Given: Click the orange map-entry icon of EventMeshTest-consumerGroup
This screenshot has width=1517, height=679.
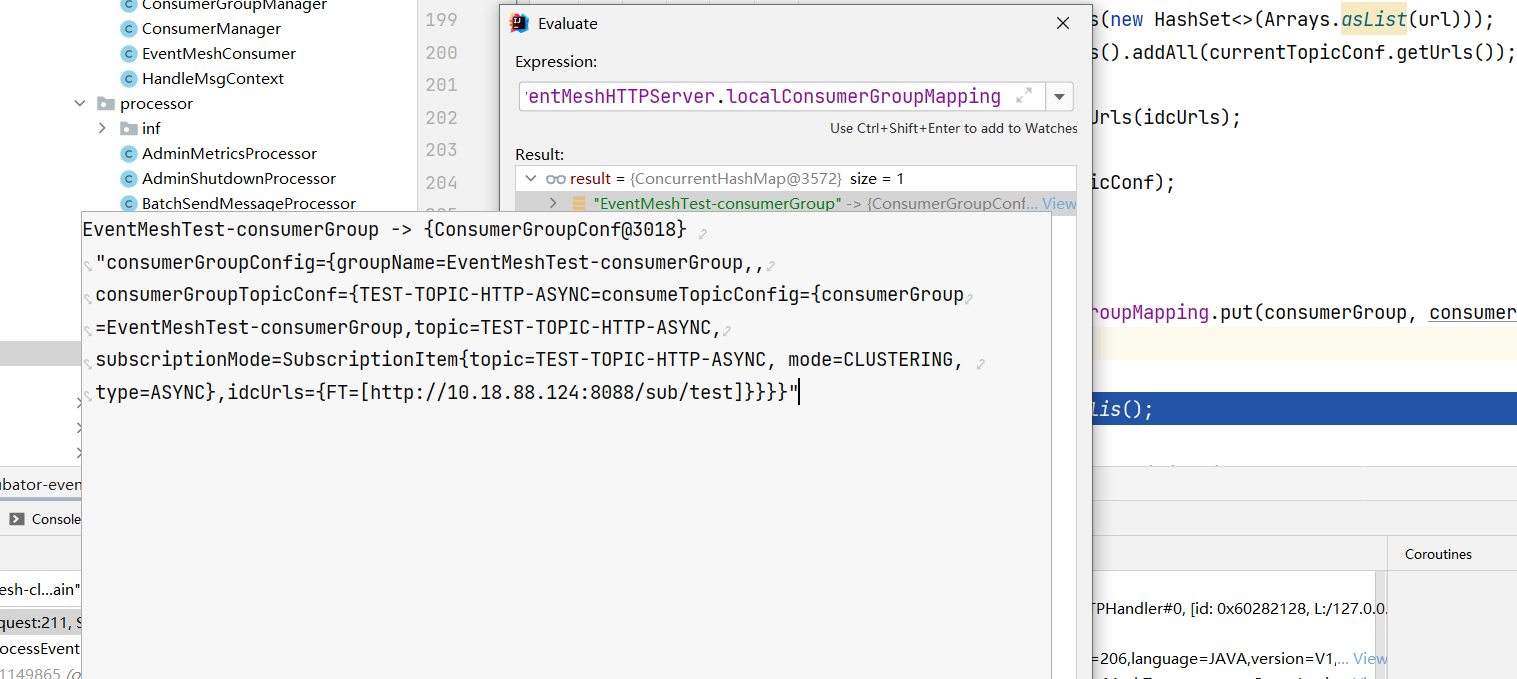Looking at the screenshot, I should tap(578, 204).
